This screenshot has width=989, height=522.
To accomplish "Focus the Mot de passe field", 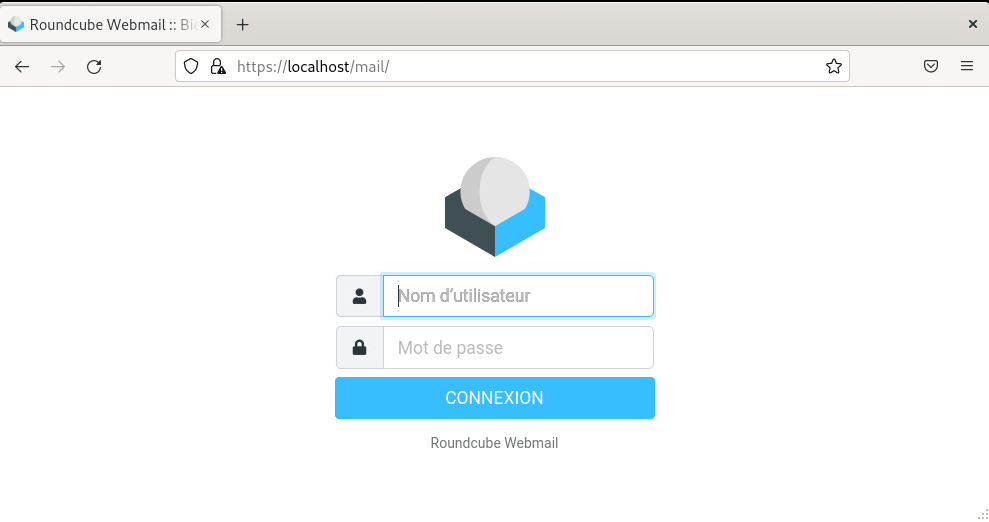I will [518, 347].
